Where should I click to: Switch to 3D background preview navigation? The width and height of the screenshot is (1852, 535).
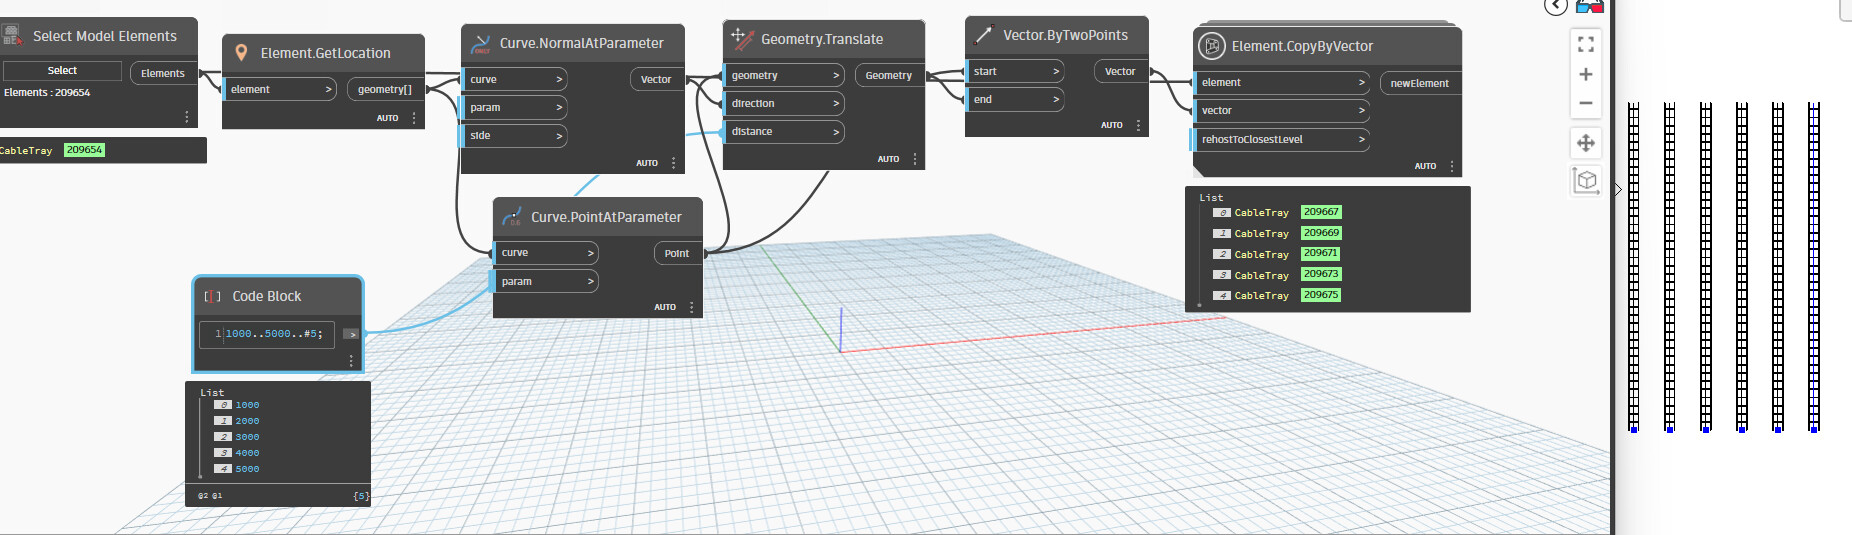tap(1586, 181)
